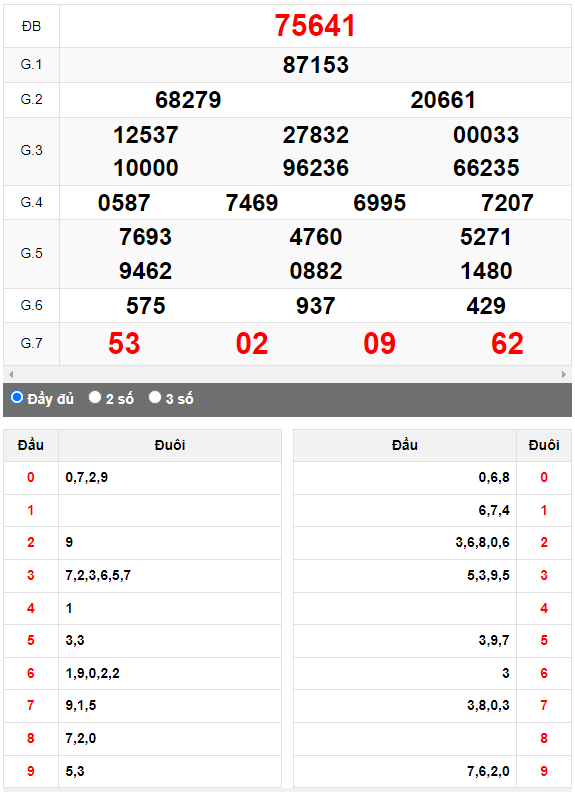The height and width of the screenshot is (792, 575).
Task: Click the Đuôi header in right table
Action: [x=544, y=445]
